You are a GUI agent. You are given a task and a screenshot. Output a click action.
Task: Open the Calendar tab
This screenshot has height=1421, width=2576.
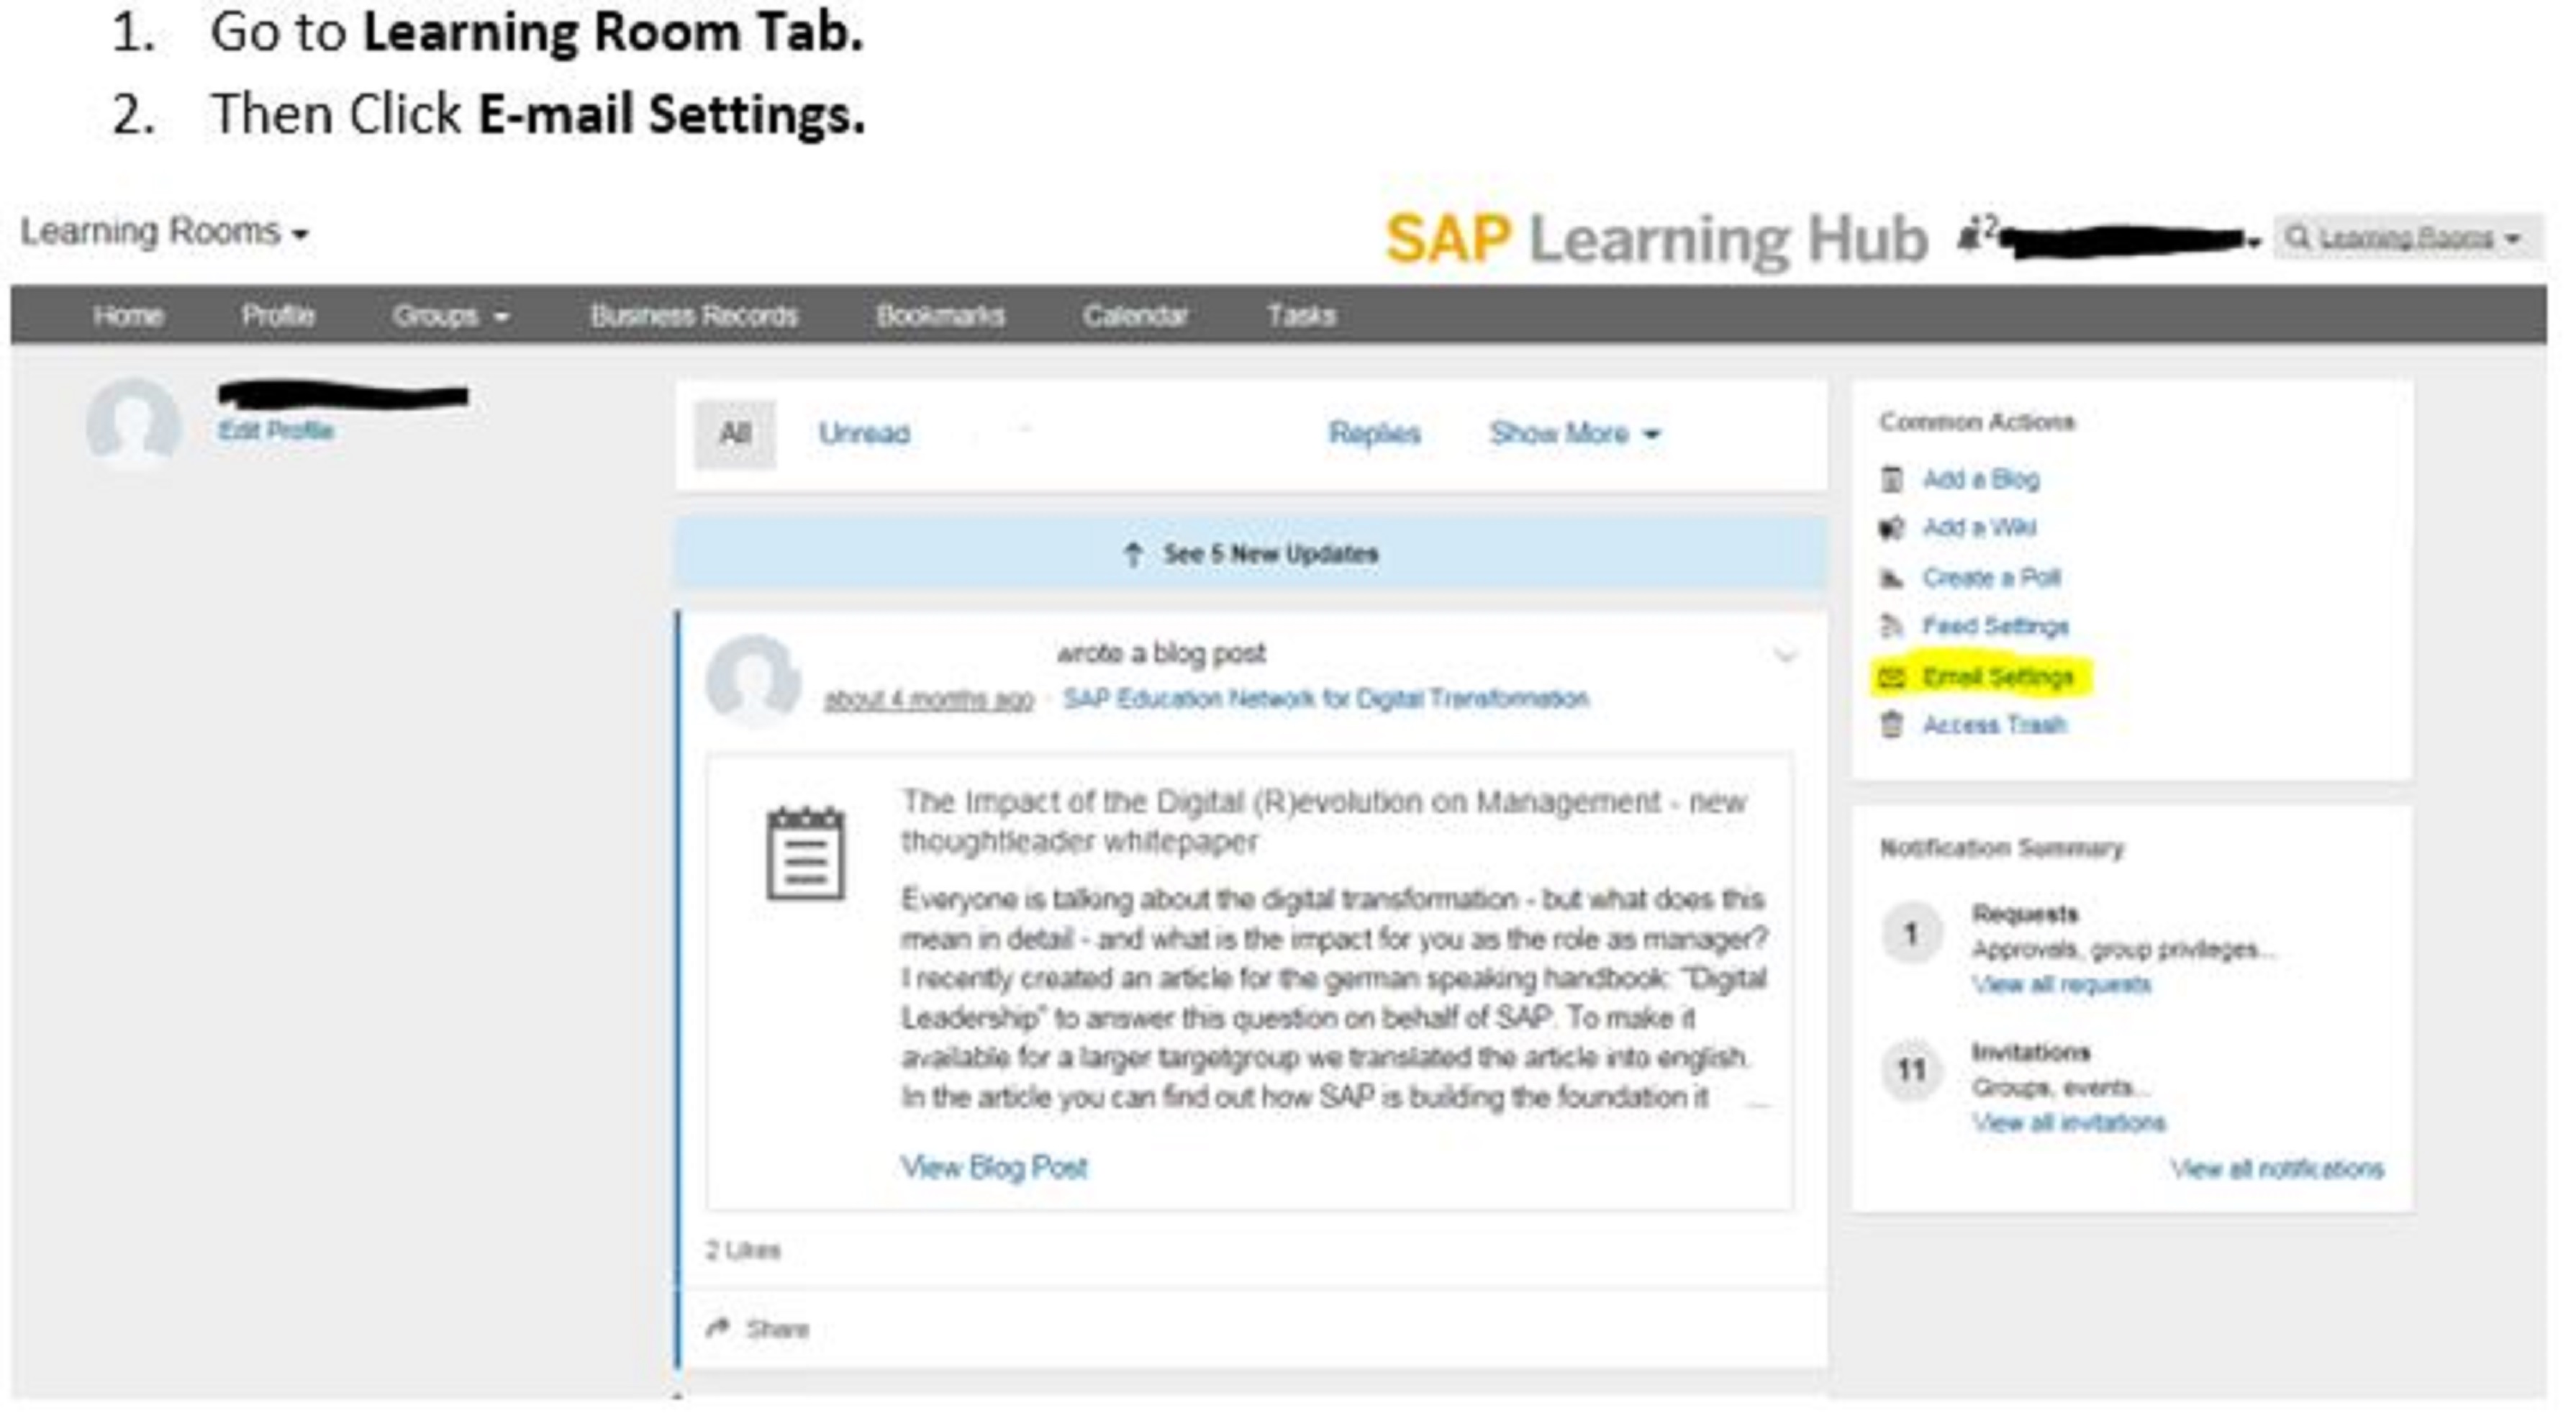pos(1136,316)
